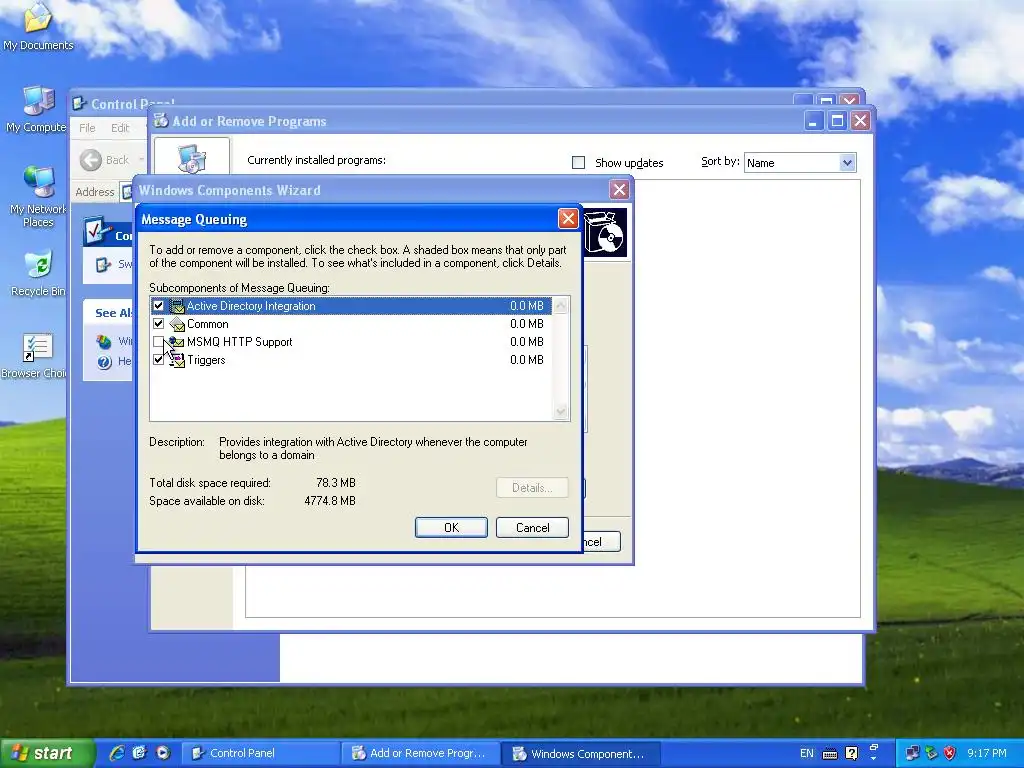Click the disabled Details button
Screen dimensions: 1024x768
tap(532, 488)
